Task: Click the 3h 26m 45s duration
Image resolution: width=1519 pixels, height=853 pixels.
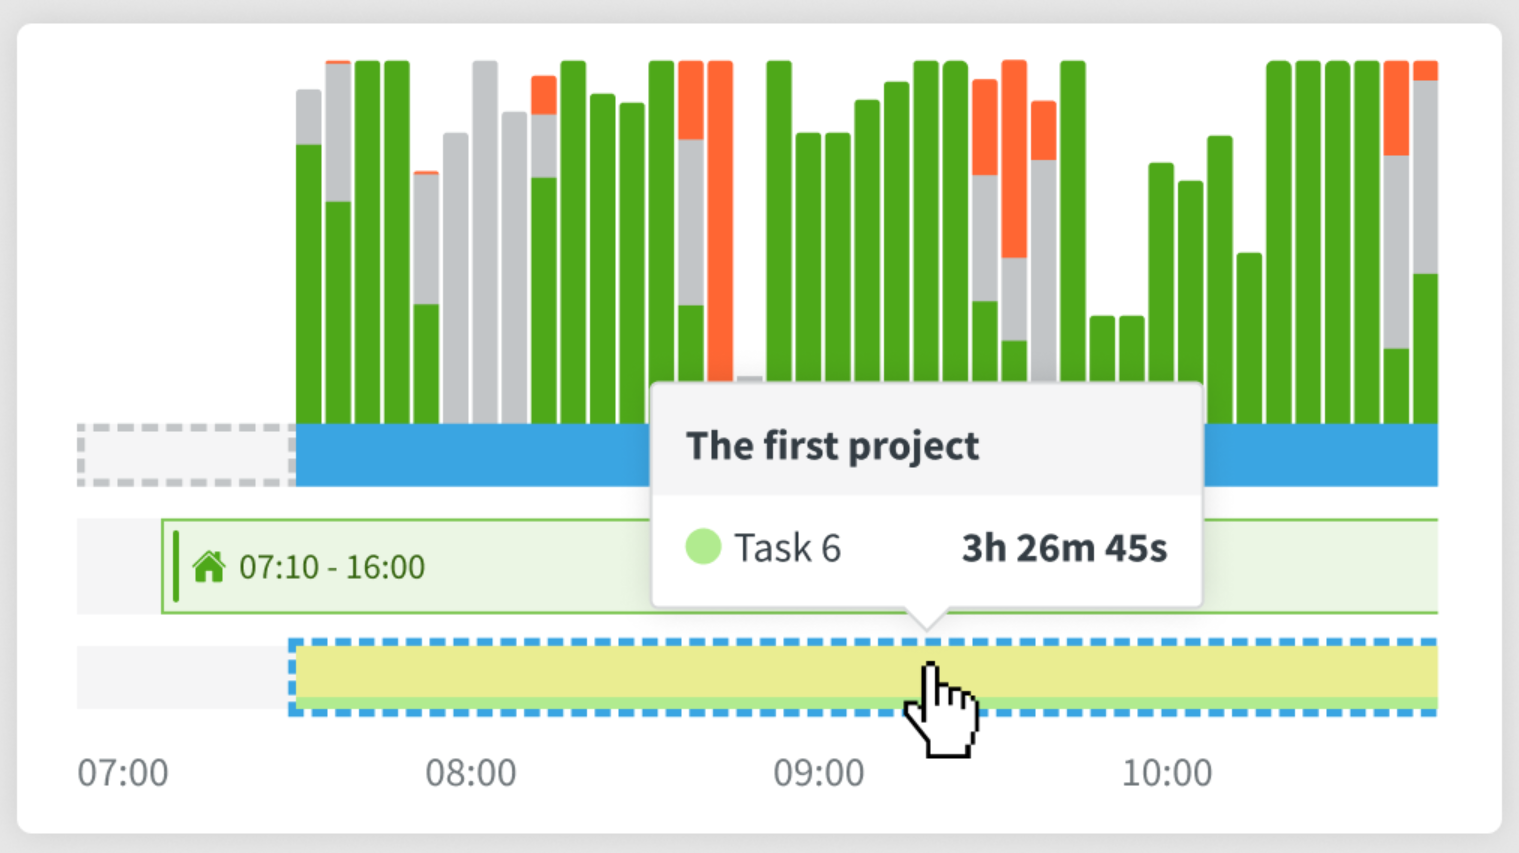Action: [1065, 547]
